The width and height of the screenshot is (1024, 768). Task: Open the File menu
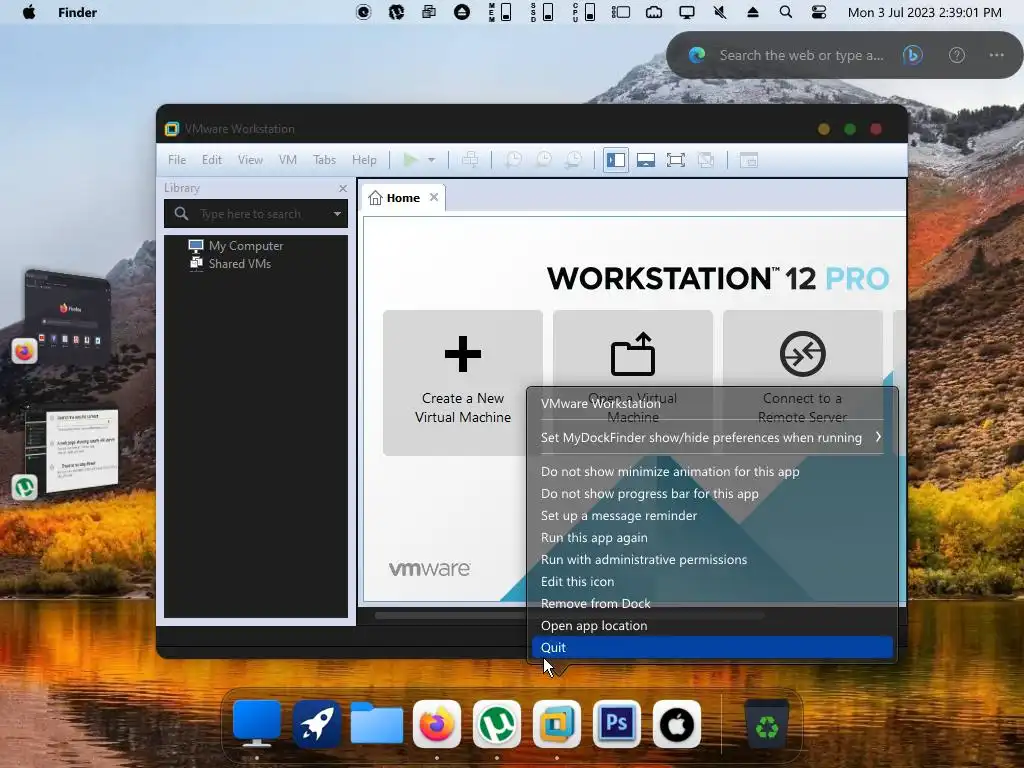pyautogui.click(x=177, y=160)
